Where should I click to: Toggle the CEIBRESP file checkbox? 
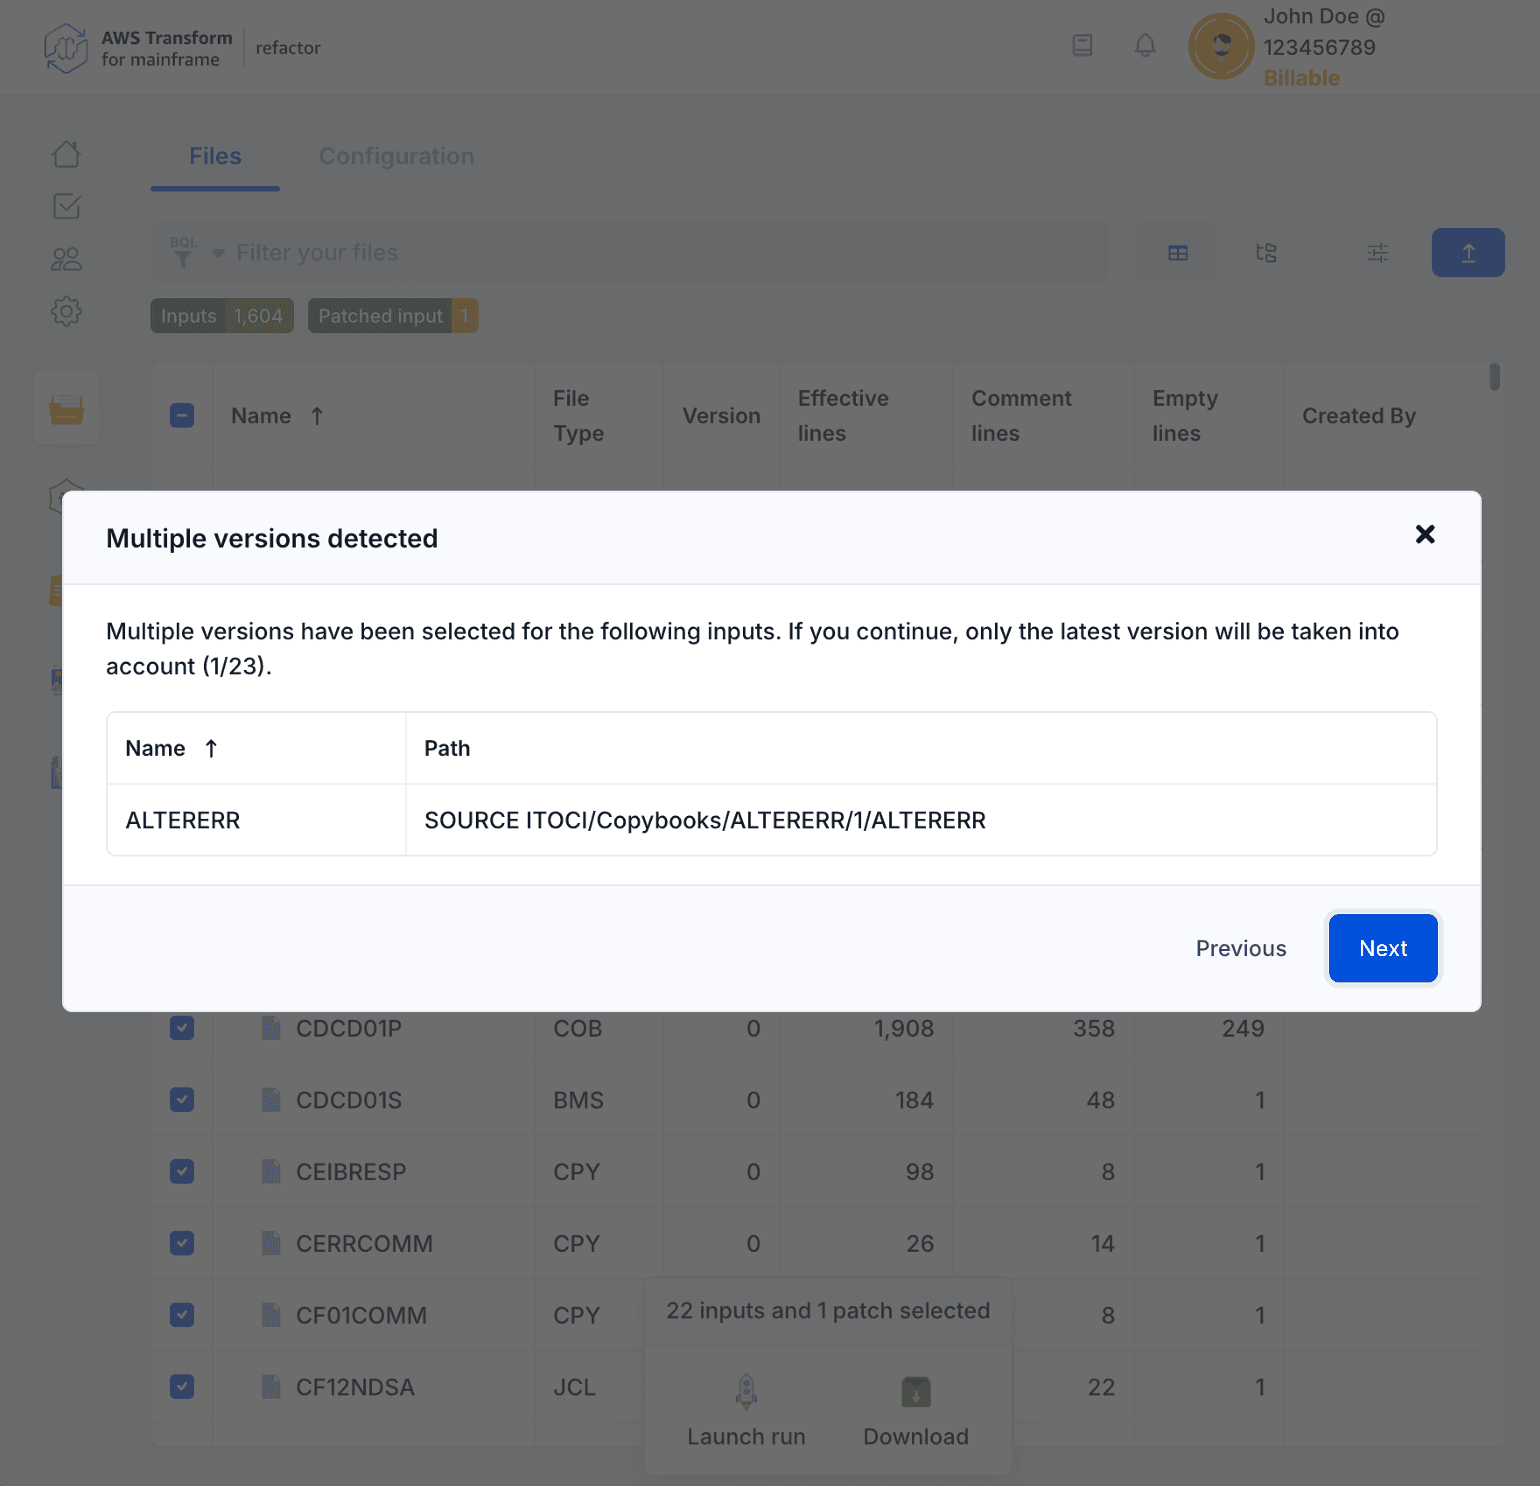[181, 1171]
